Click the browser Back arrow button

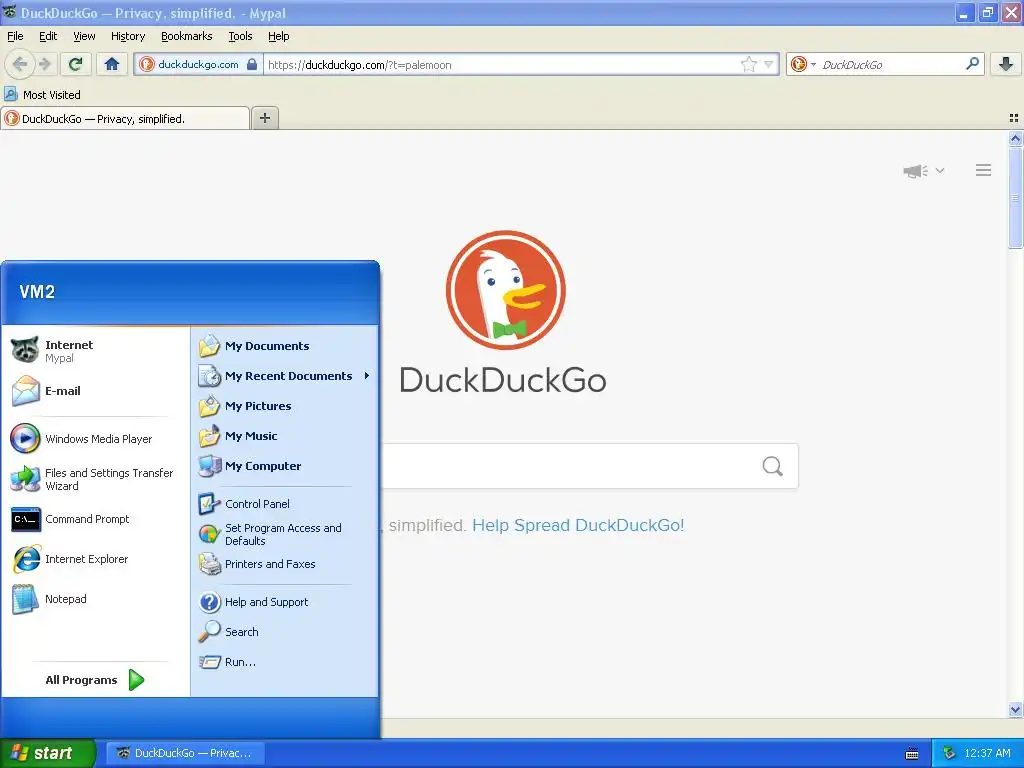point(20,64)
